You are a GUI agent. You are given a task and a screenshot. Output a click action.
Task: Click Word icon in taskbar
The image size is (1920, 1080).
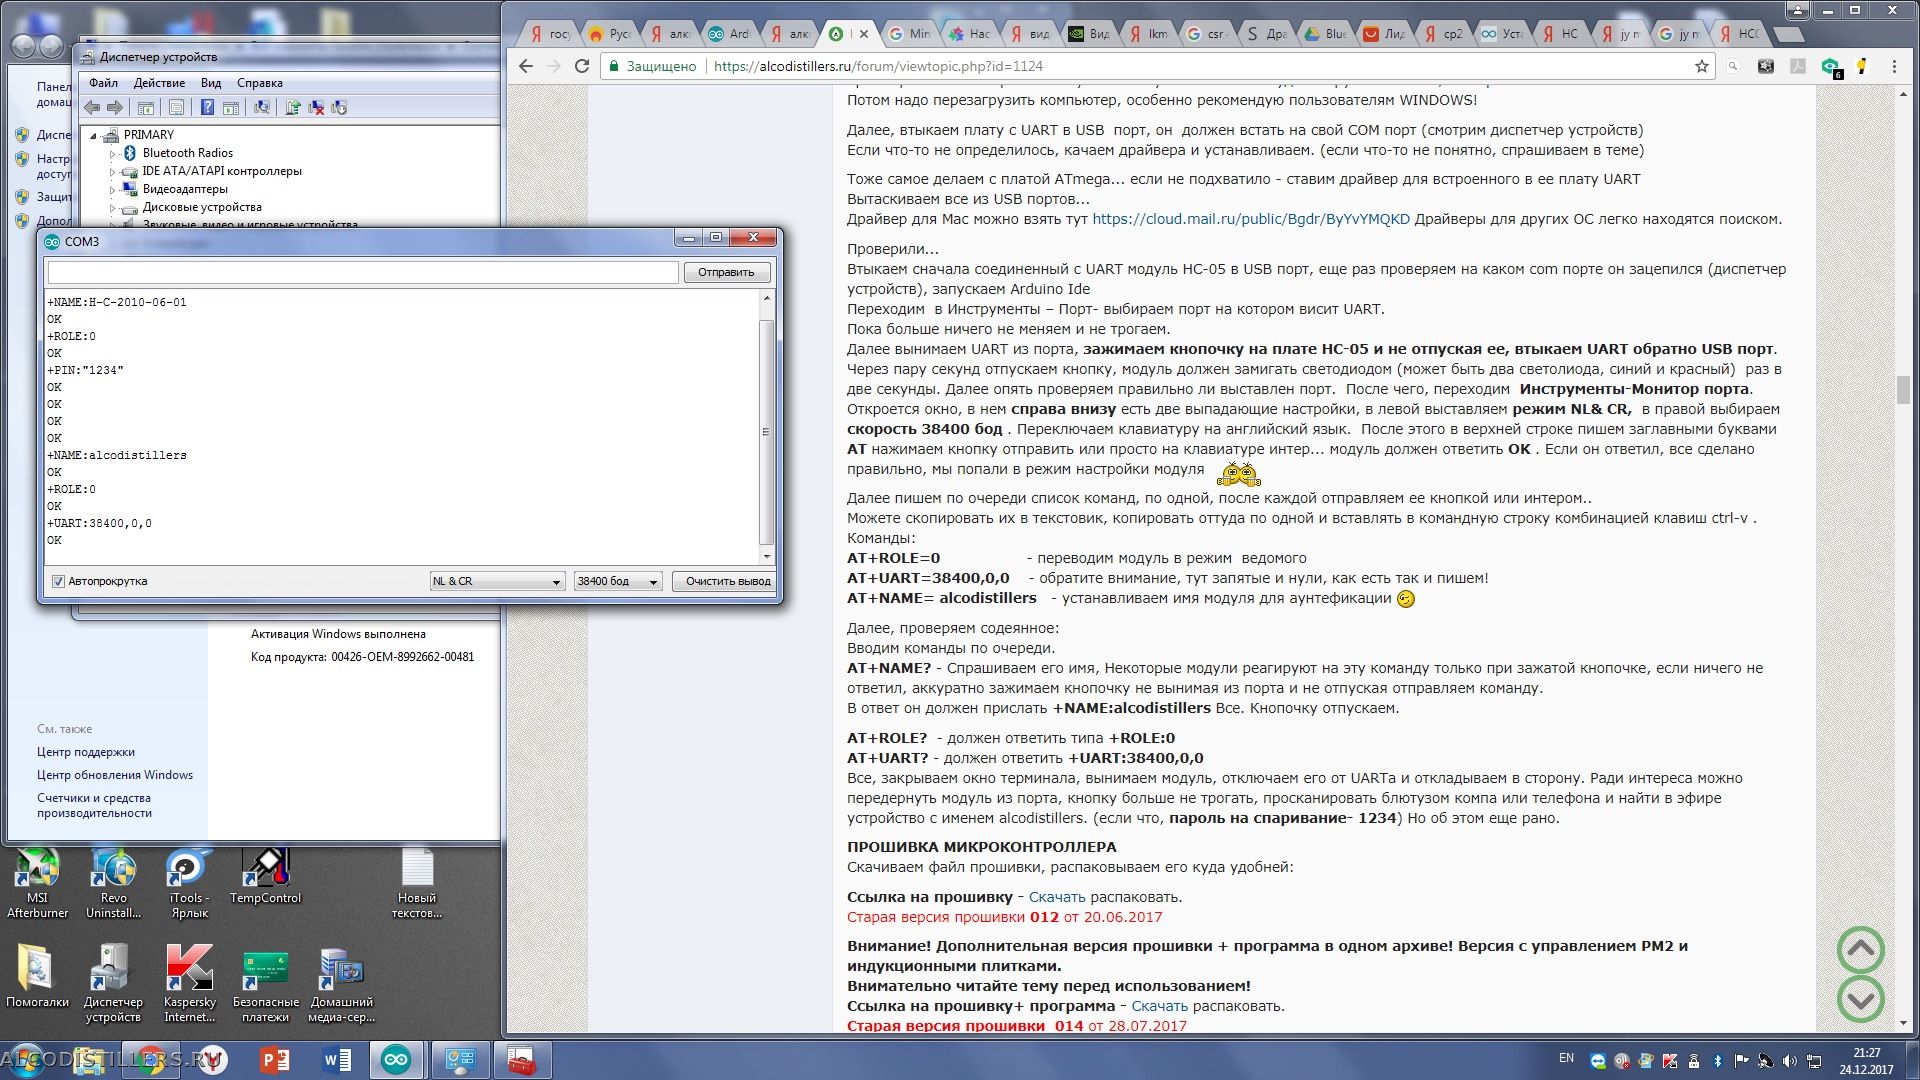click(x=337, y=1060)
